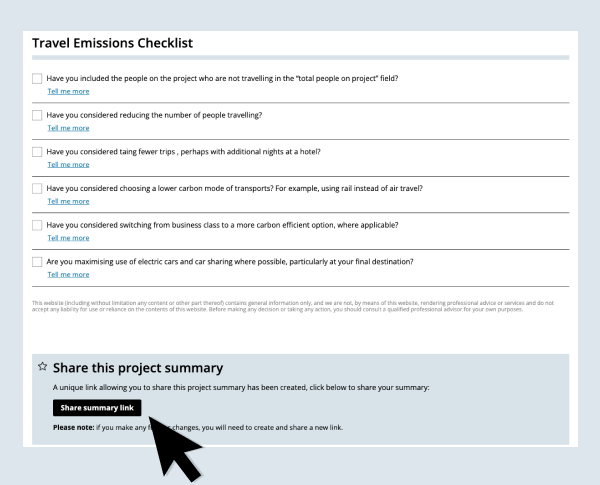Select the lower carbon mode of transport checkbox
This screenshot has width=600, height=485.
(37, 188)
